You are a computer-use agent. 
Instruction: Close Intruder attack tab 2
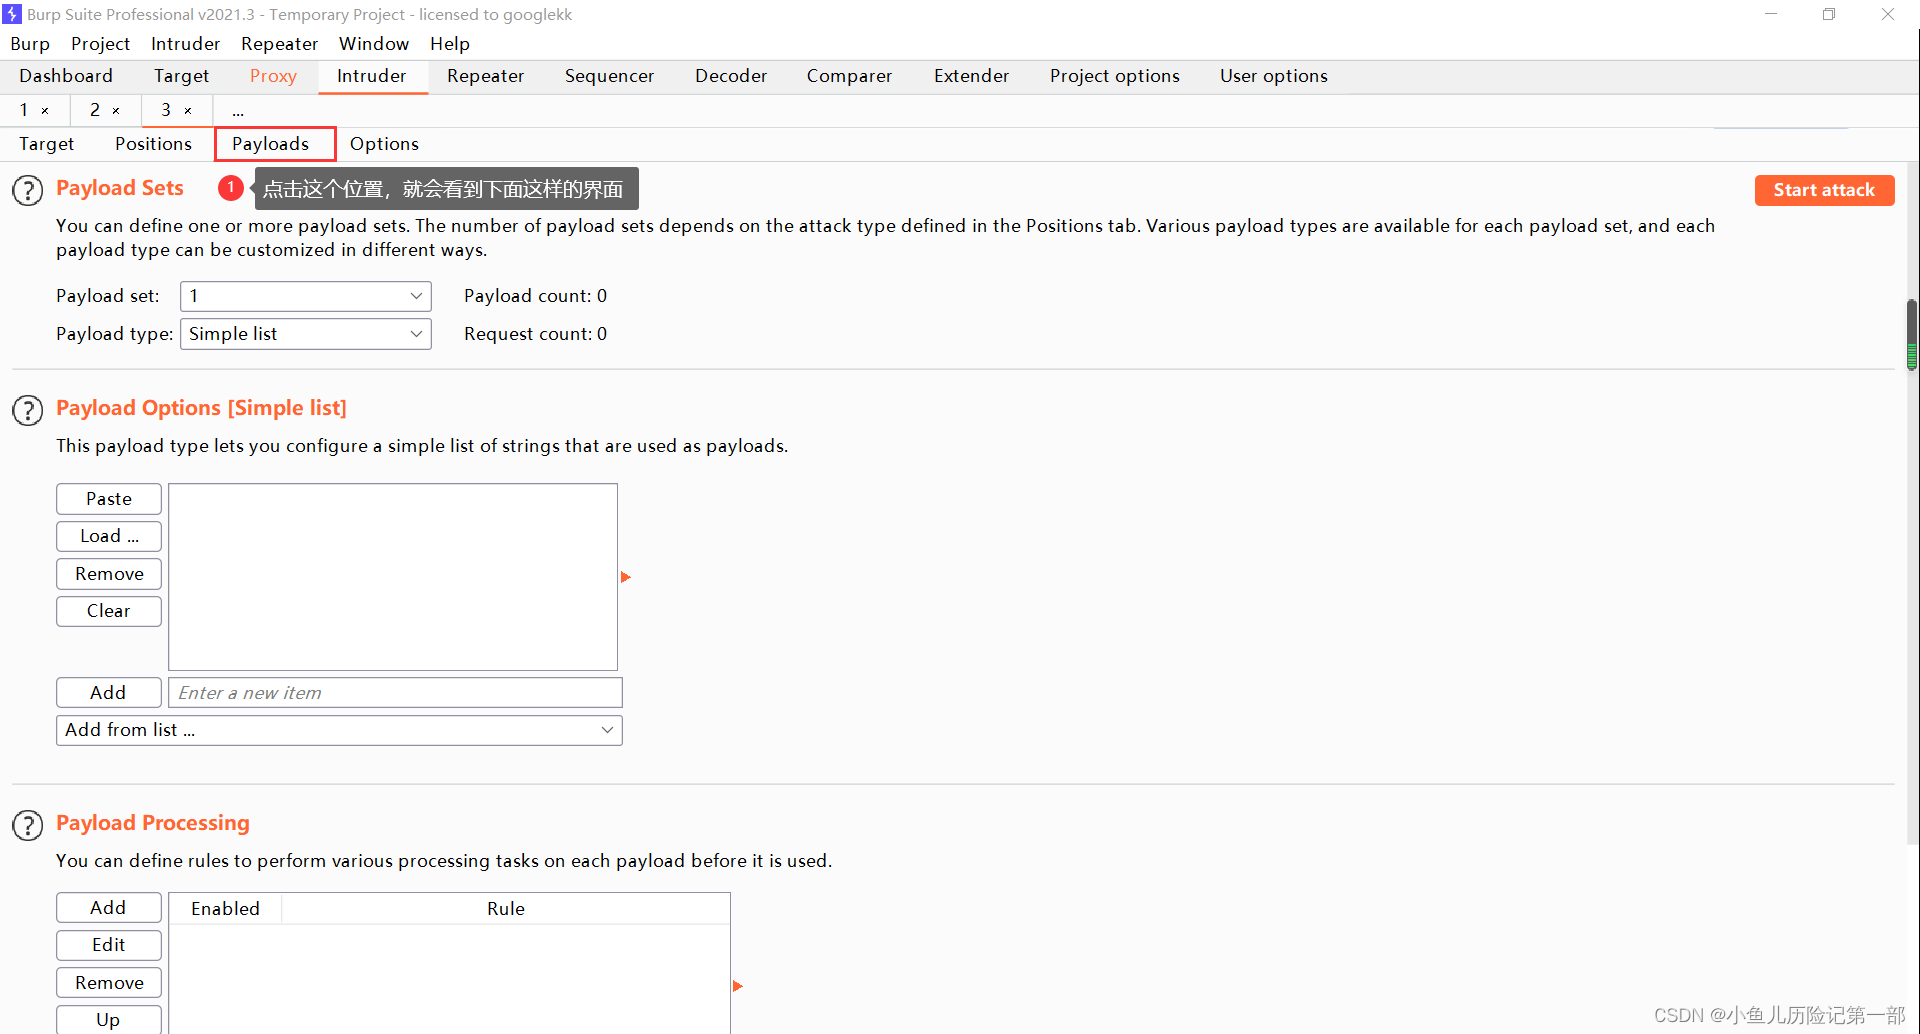pos(116,111)
